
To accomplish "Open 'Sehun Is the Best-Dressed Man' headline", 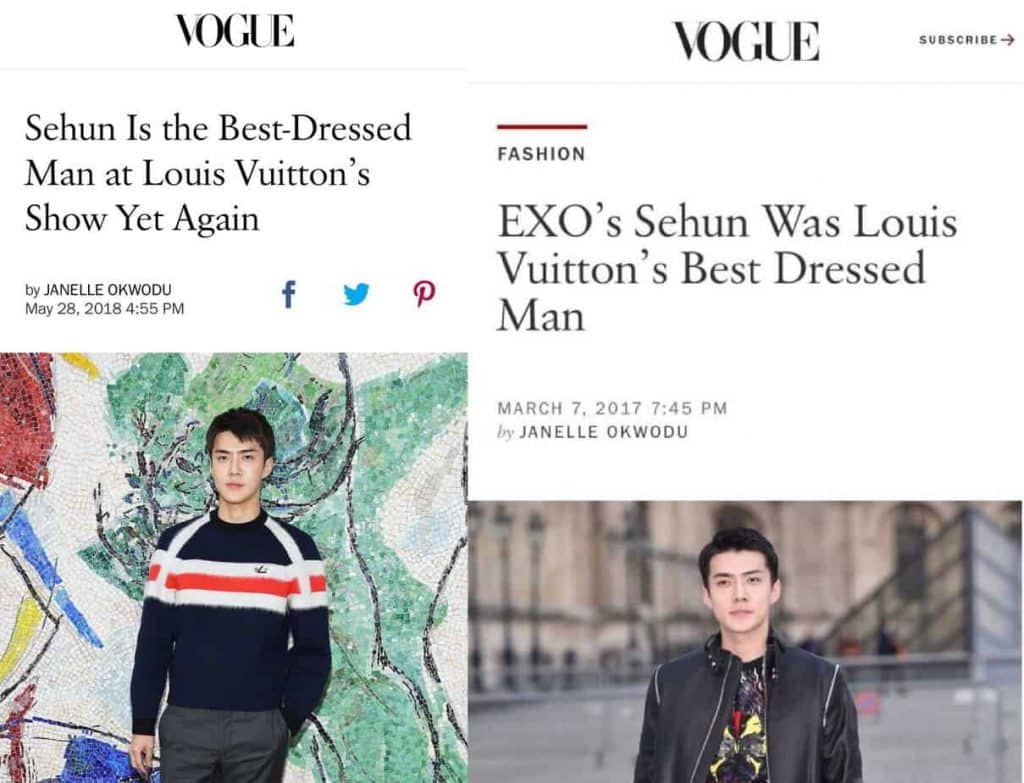I will click(218, 173).
